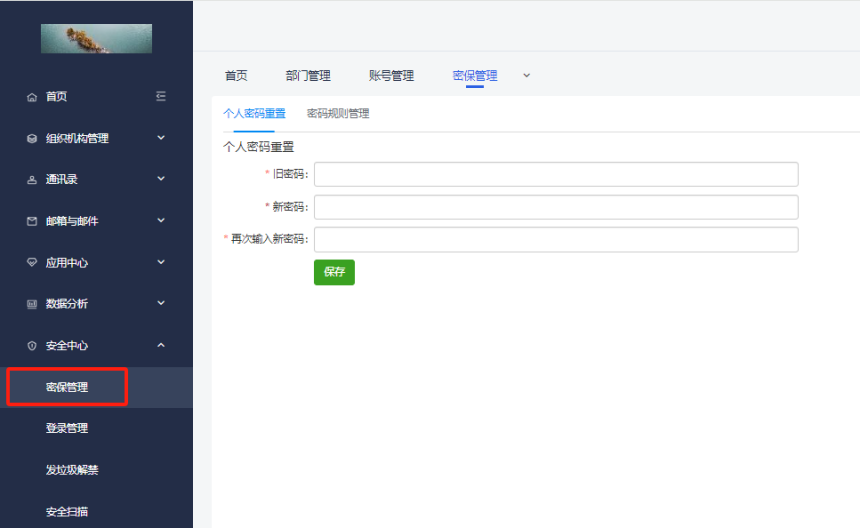Image resolution: width=861 pixels, height=529 pixels.
Task: Switch to the 密保管理 top tab
Action: point(475,76)
